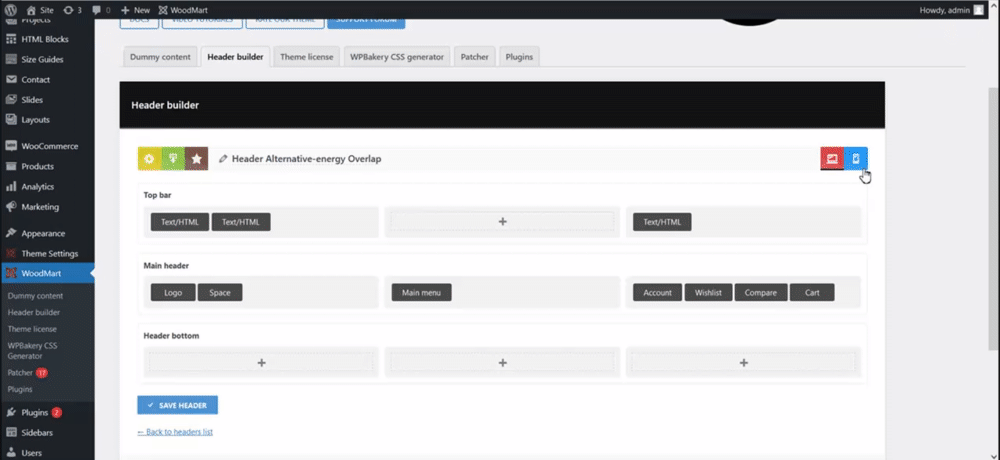The height and width of the screenshot is (460, 1000).
Task: Switch to WPBakery CSS generator tab
Action: click(x=397, y=57)
